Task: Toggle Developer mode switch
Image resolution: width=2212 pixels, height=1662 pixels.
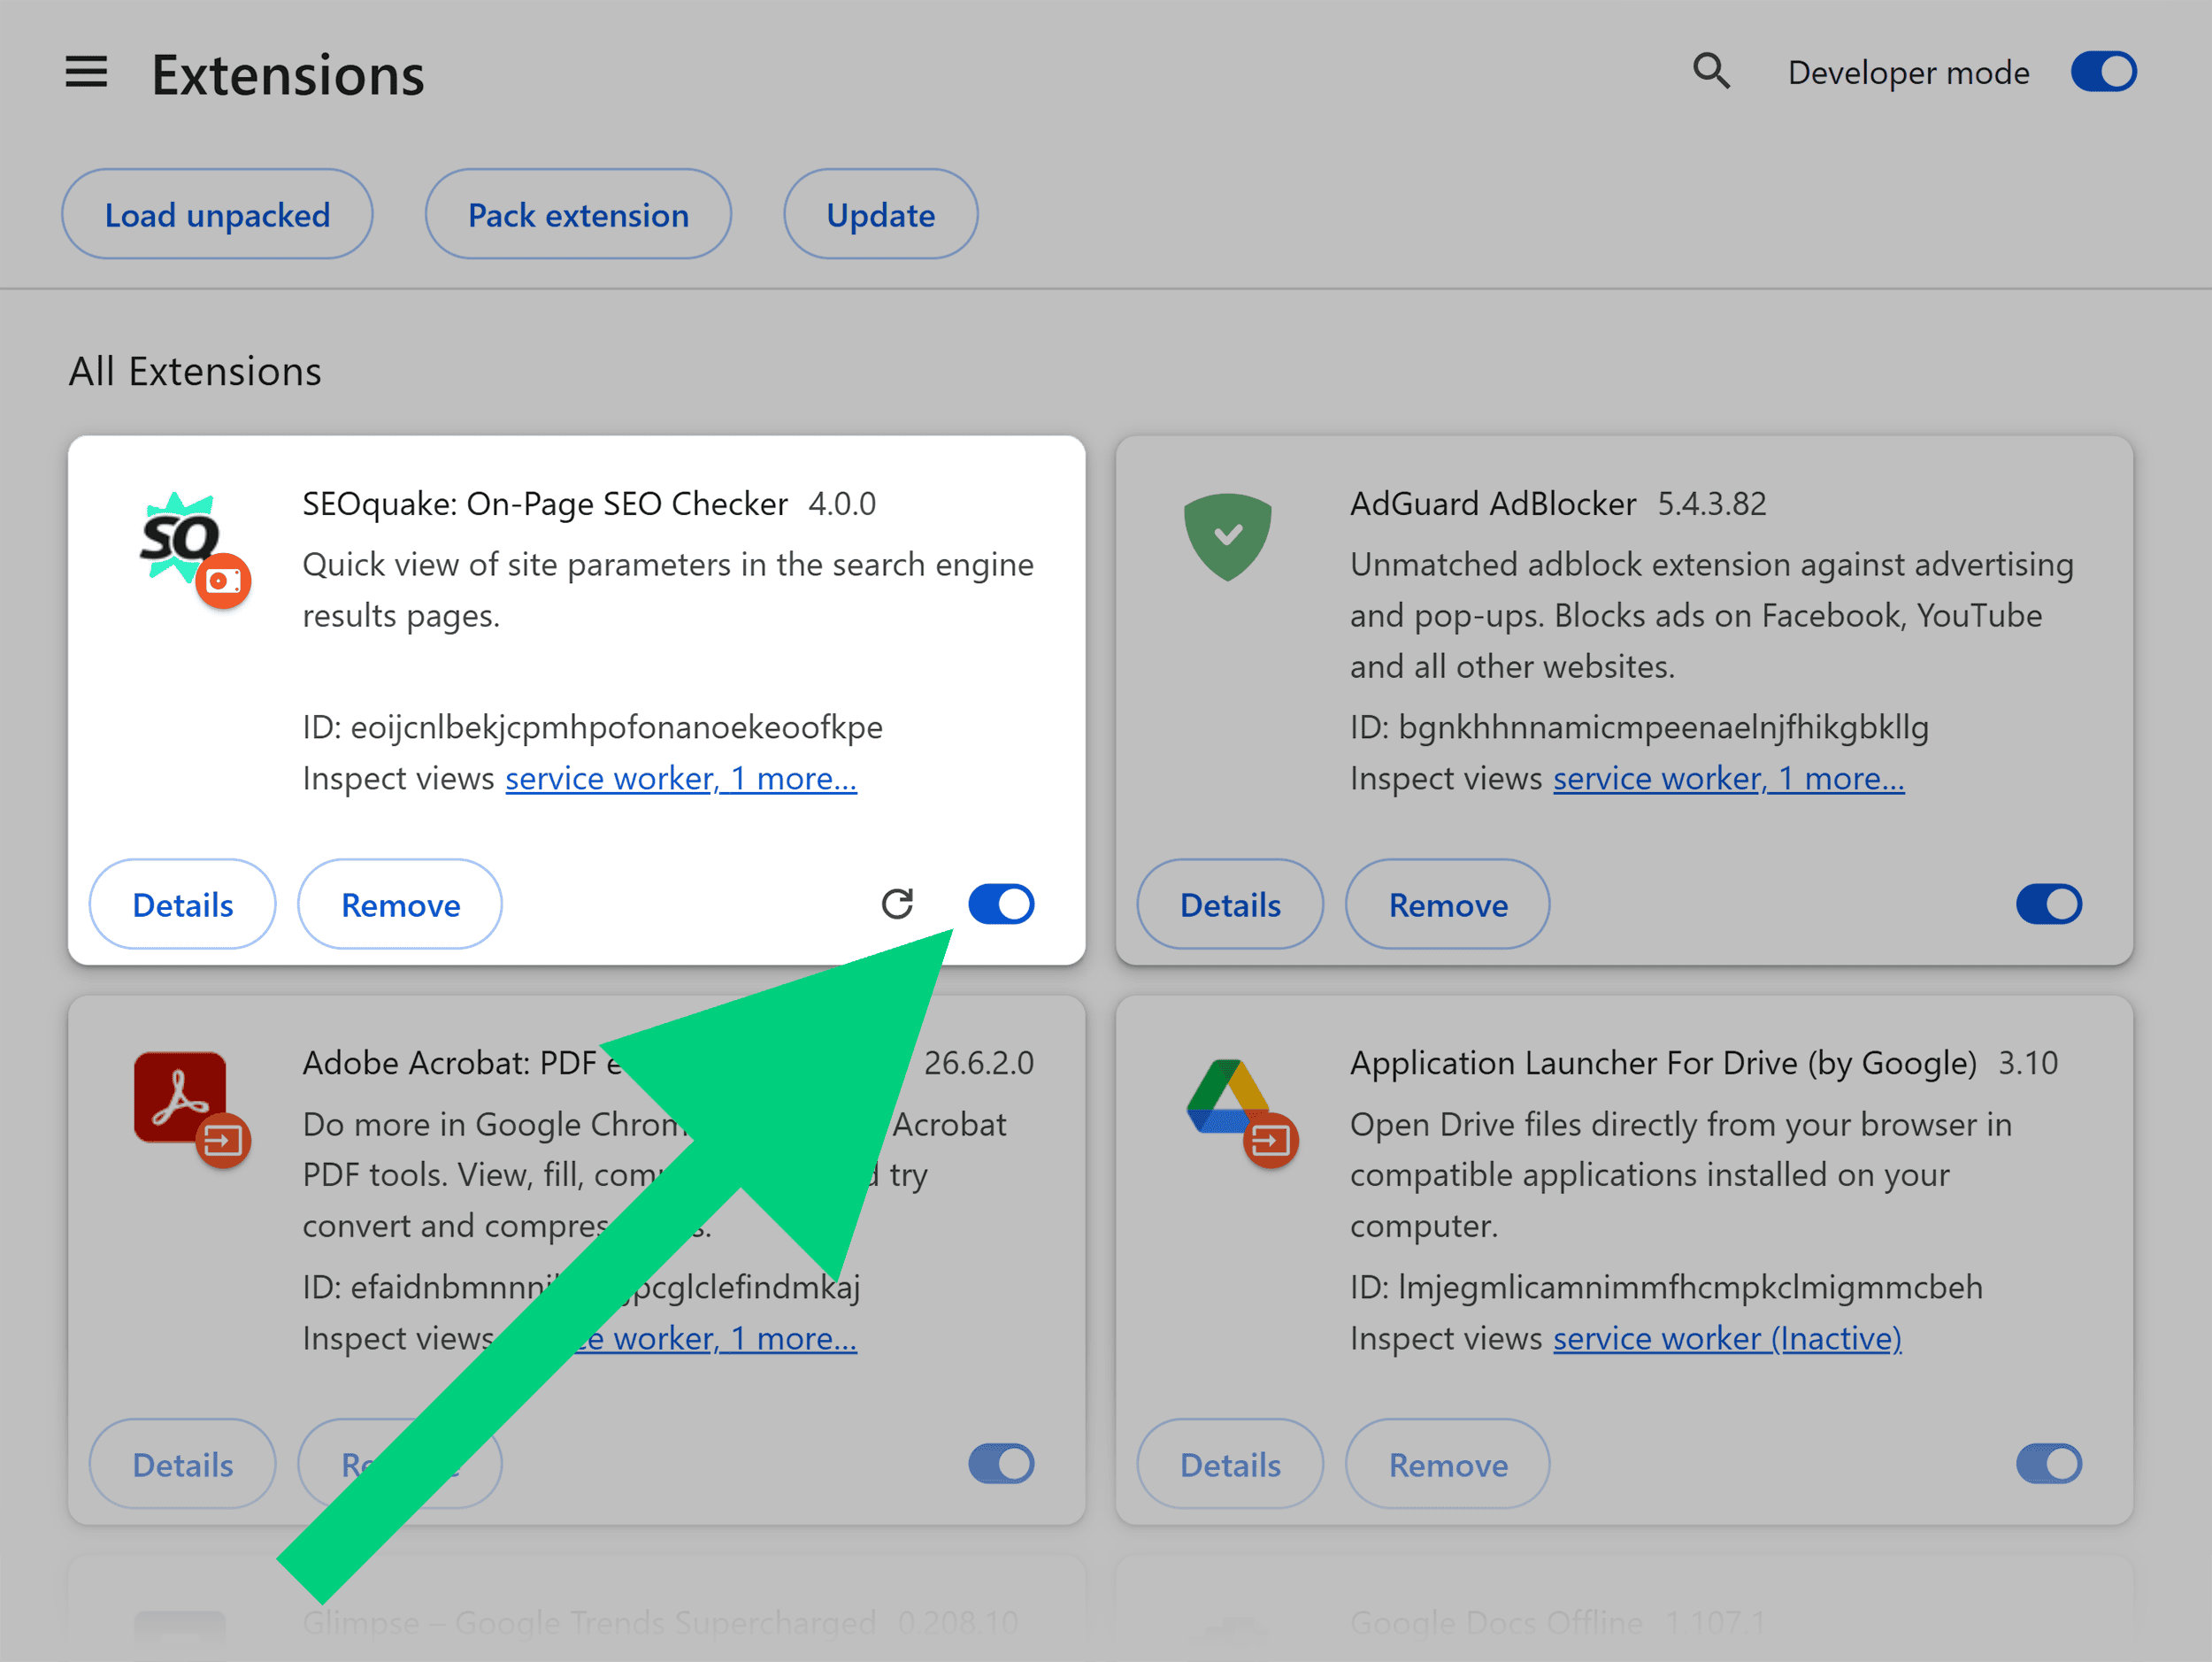Action: tap(2103, 72)
